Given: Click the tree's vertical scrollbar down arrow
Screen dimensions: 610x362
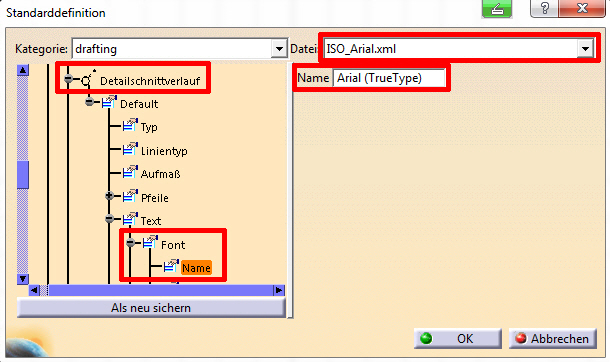Looking at the screenshot, I should [23, 279].
